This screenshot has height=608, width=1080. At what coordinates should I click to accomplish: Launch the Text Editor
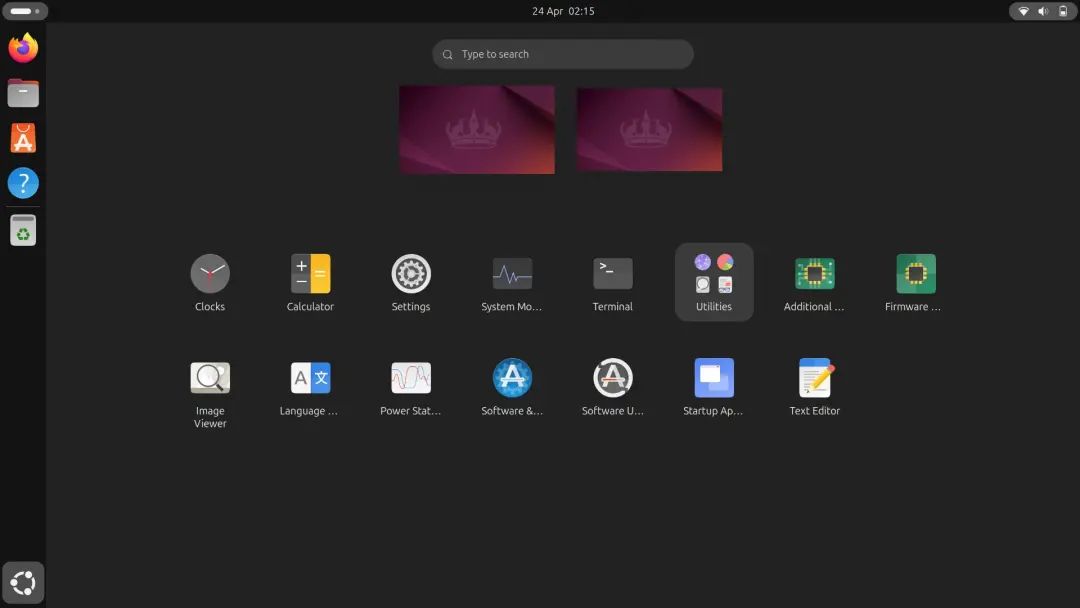point(813,377)
